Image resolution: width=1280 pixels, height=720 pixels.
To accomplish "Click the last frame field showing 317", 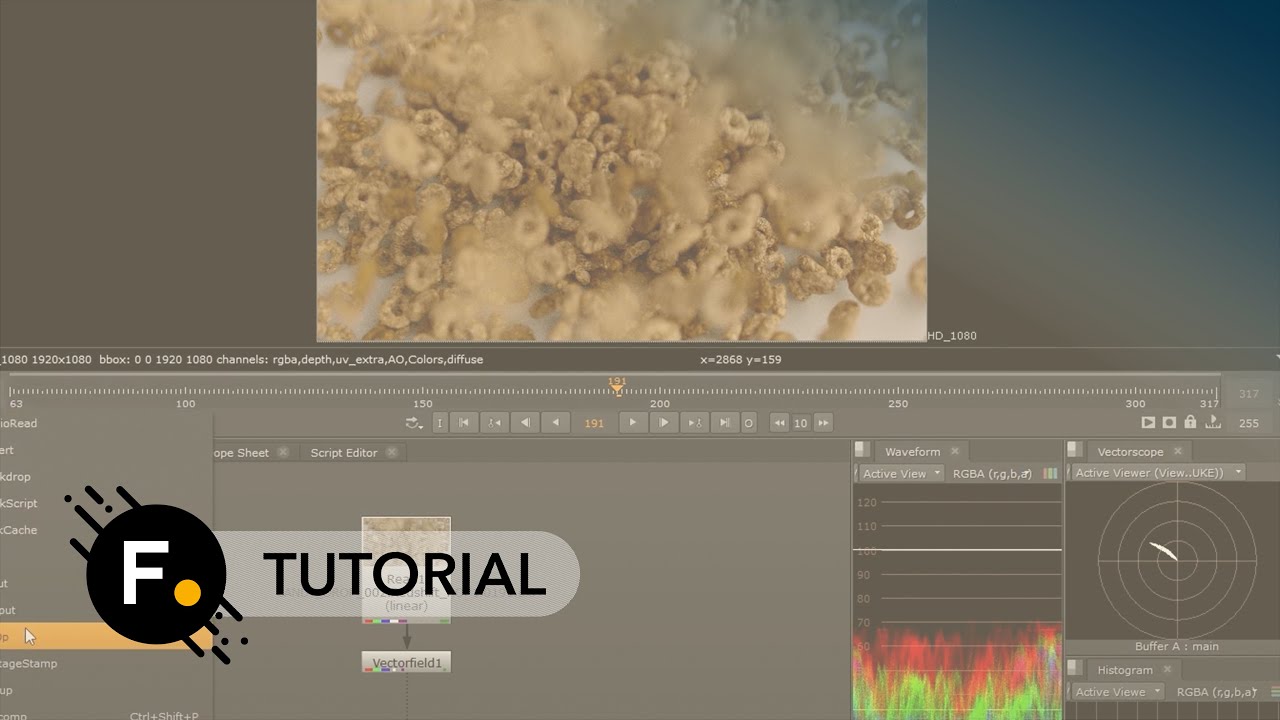I will [1249, 394].
